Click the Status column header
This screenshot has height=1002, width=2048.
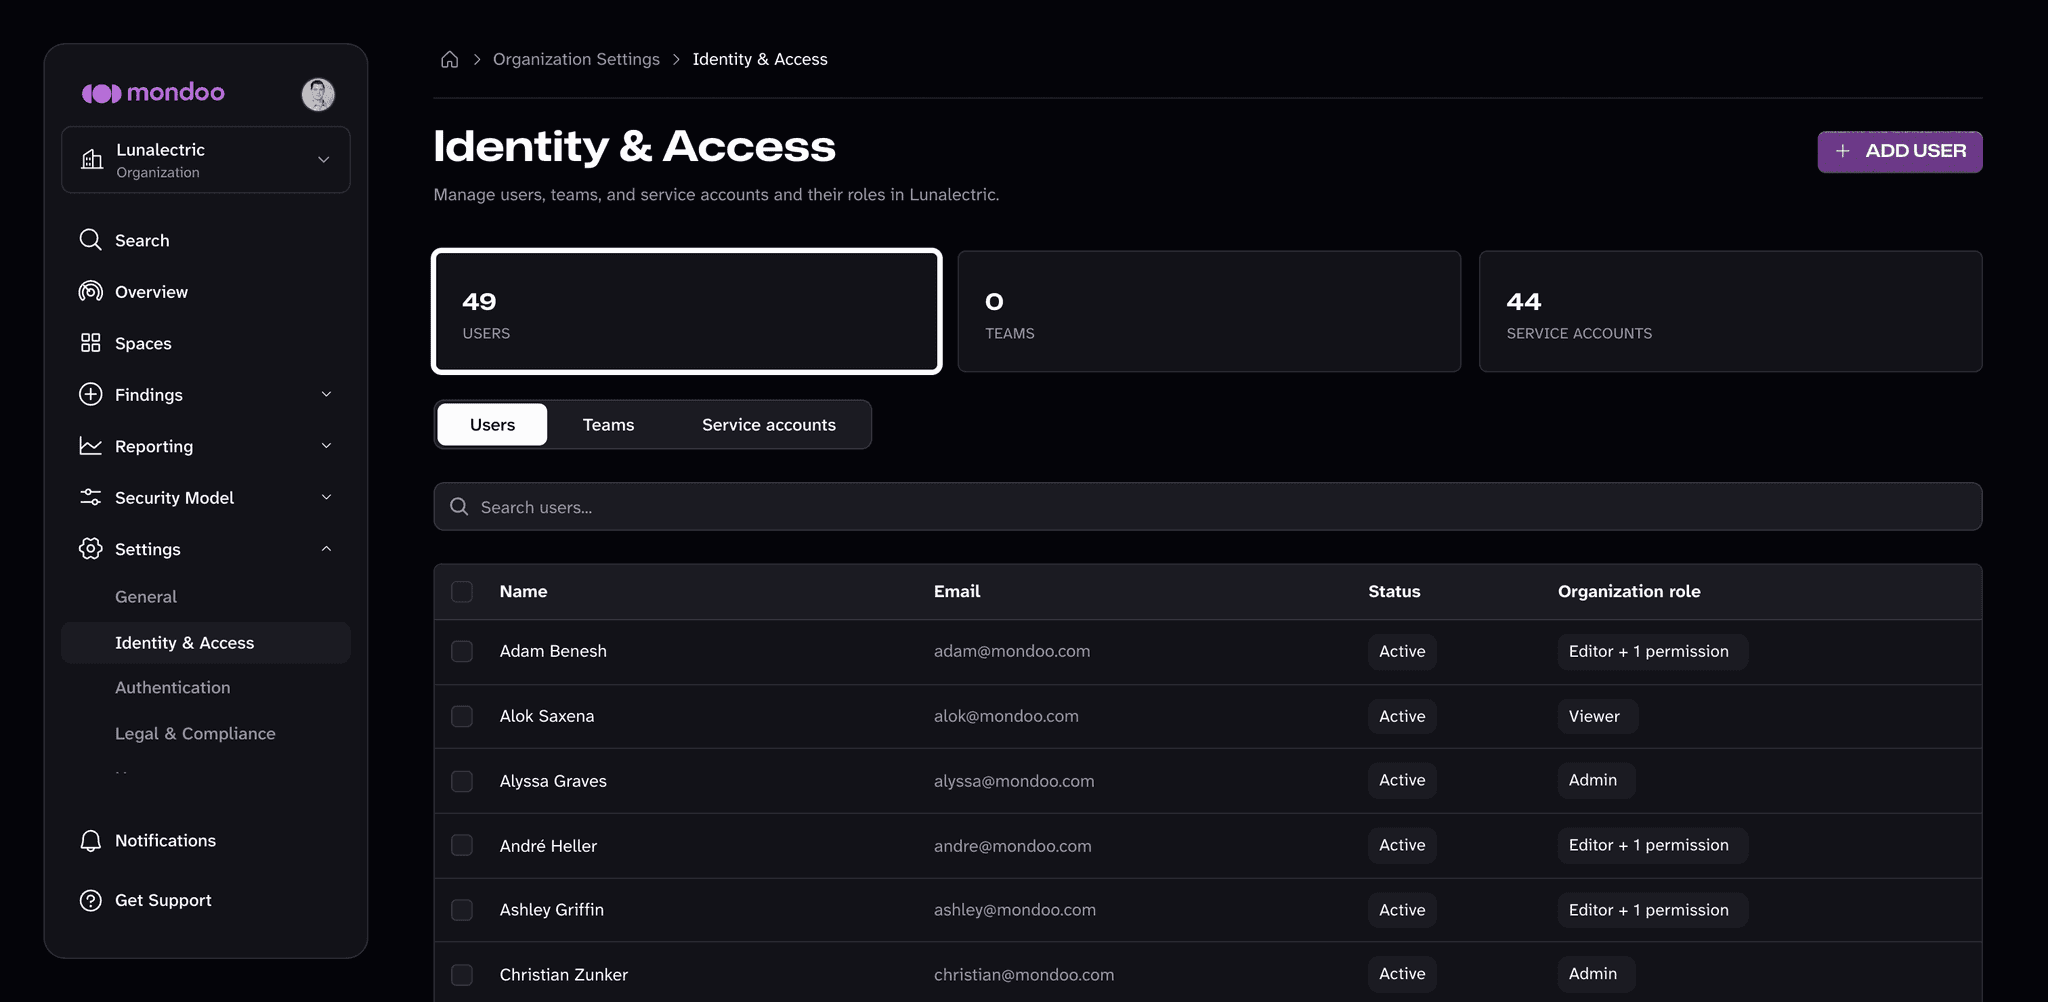pos(1394,591)
